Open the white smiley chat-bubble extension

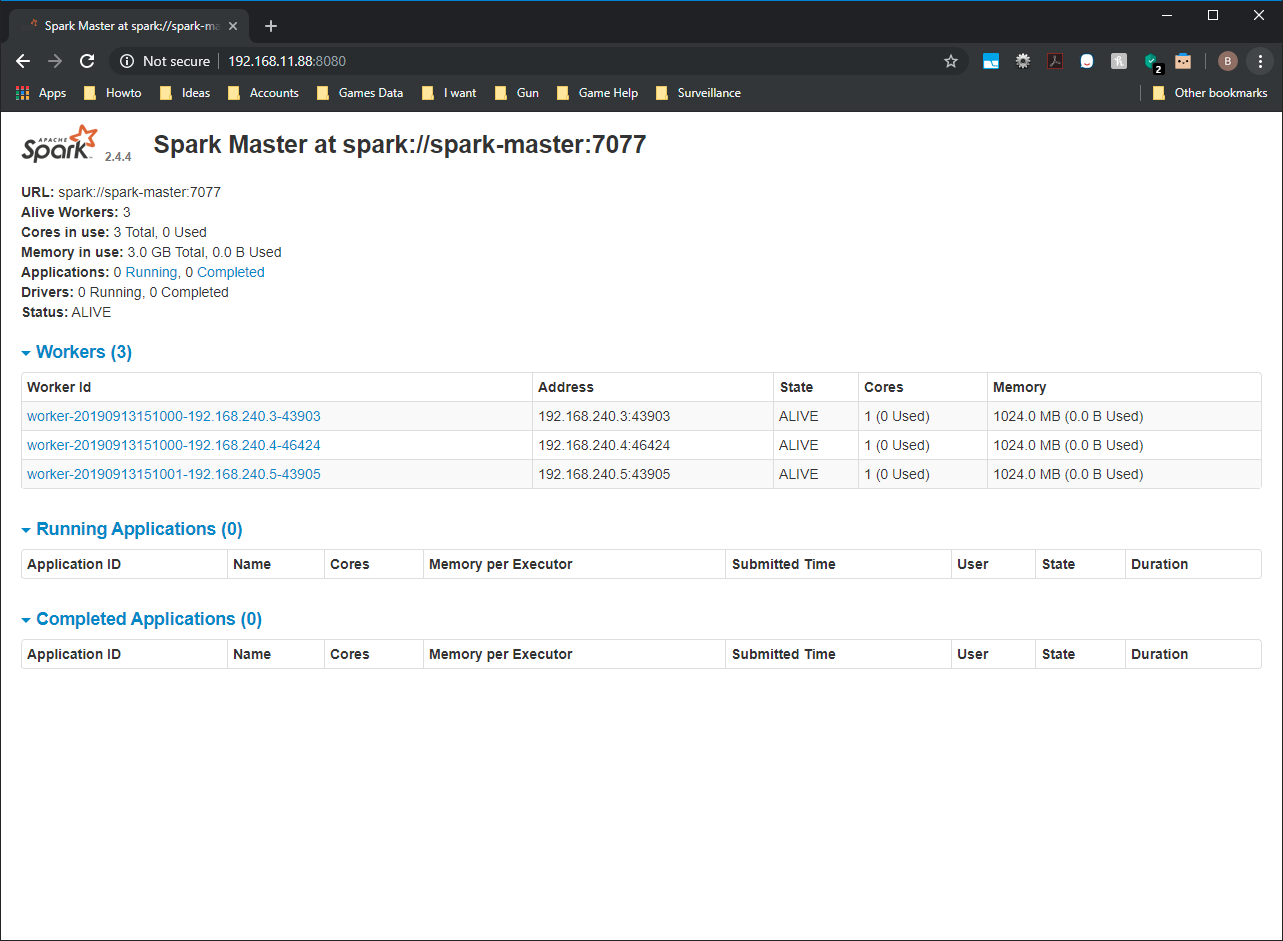[1087, 61]
